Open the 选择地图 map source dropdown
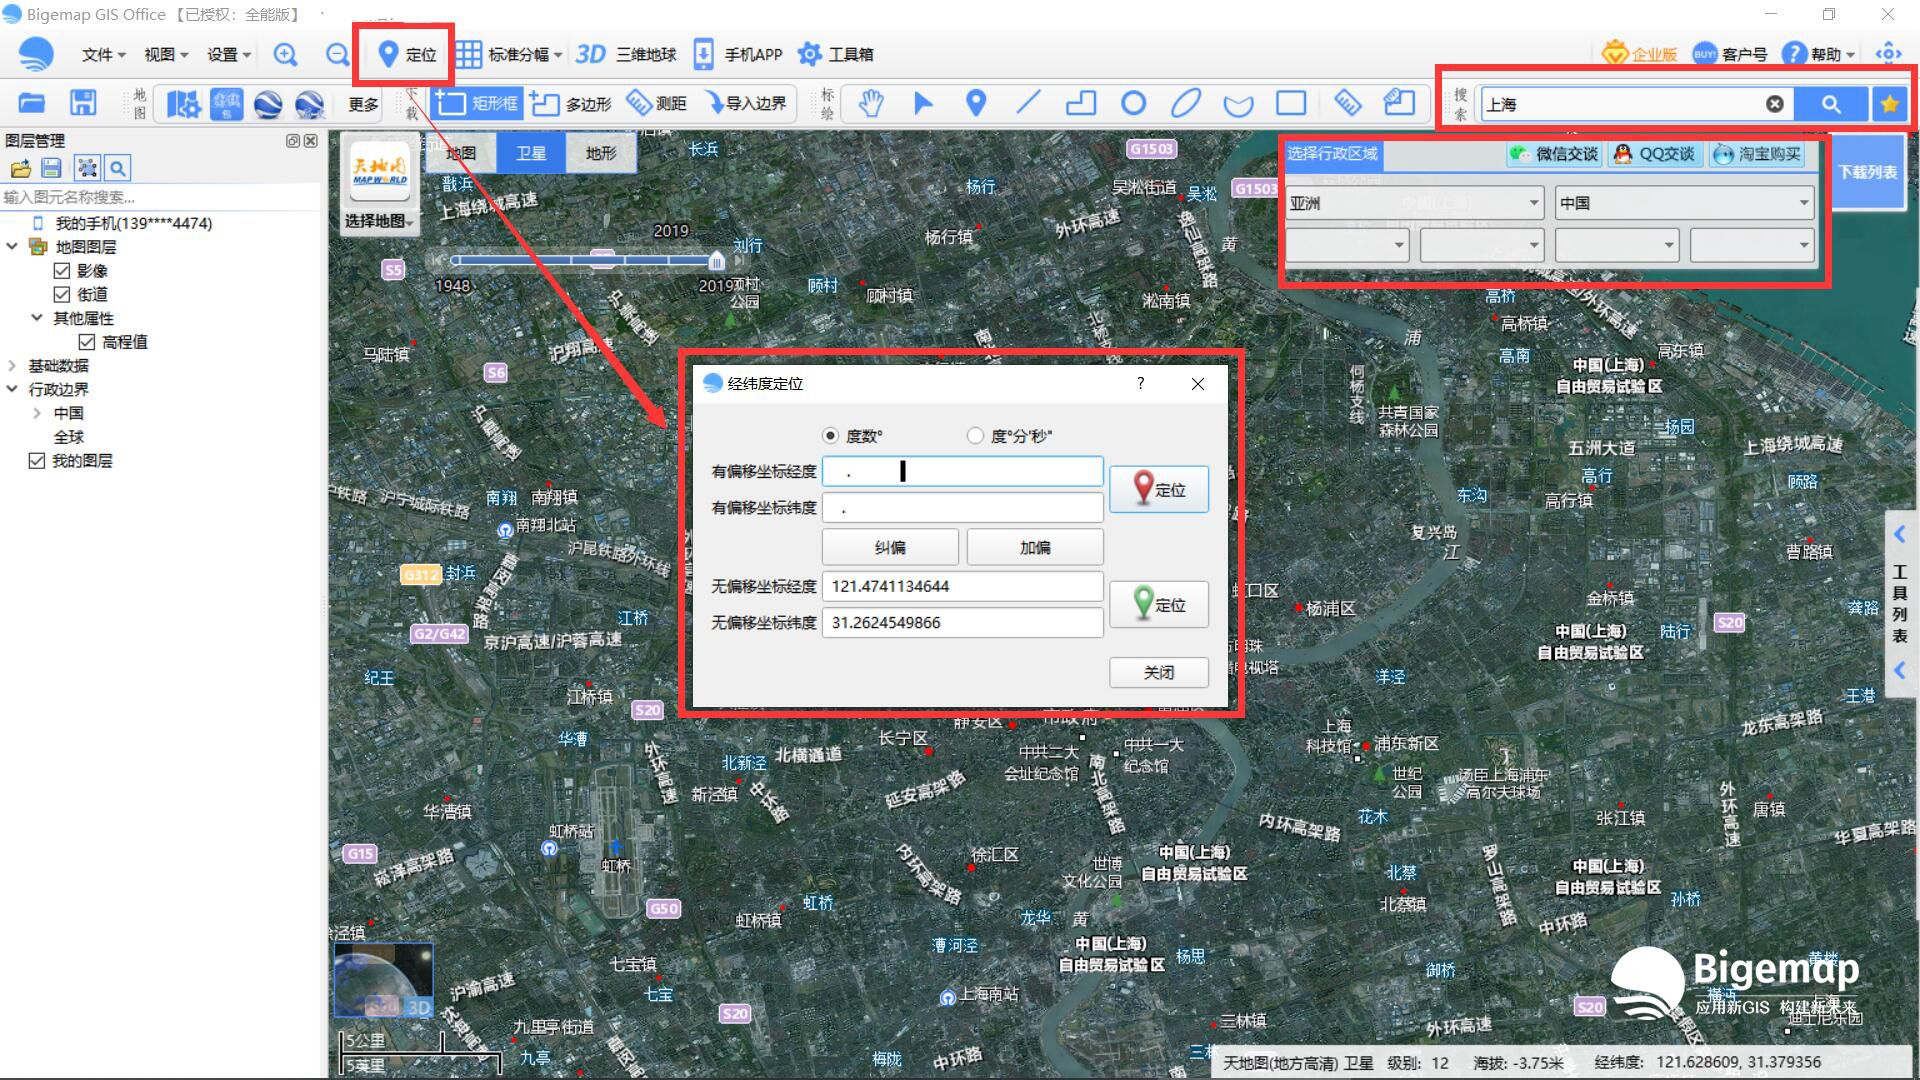 [379, 221]
